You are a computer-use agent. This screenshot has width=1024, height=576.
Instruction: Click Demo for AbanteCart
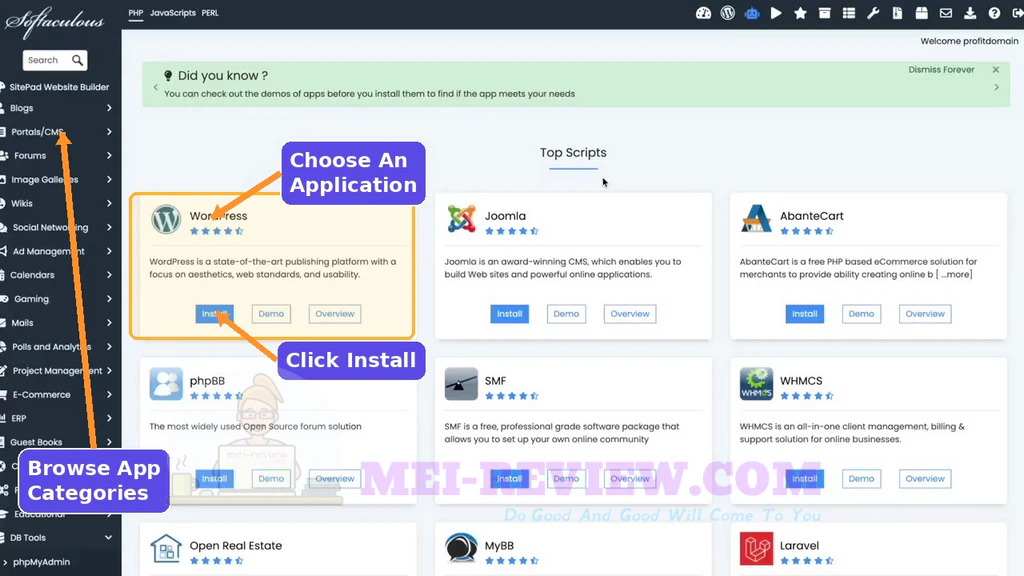(x=861, y=314)
